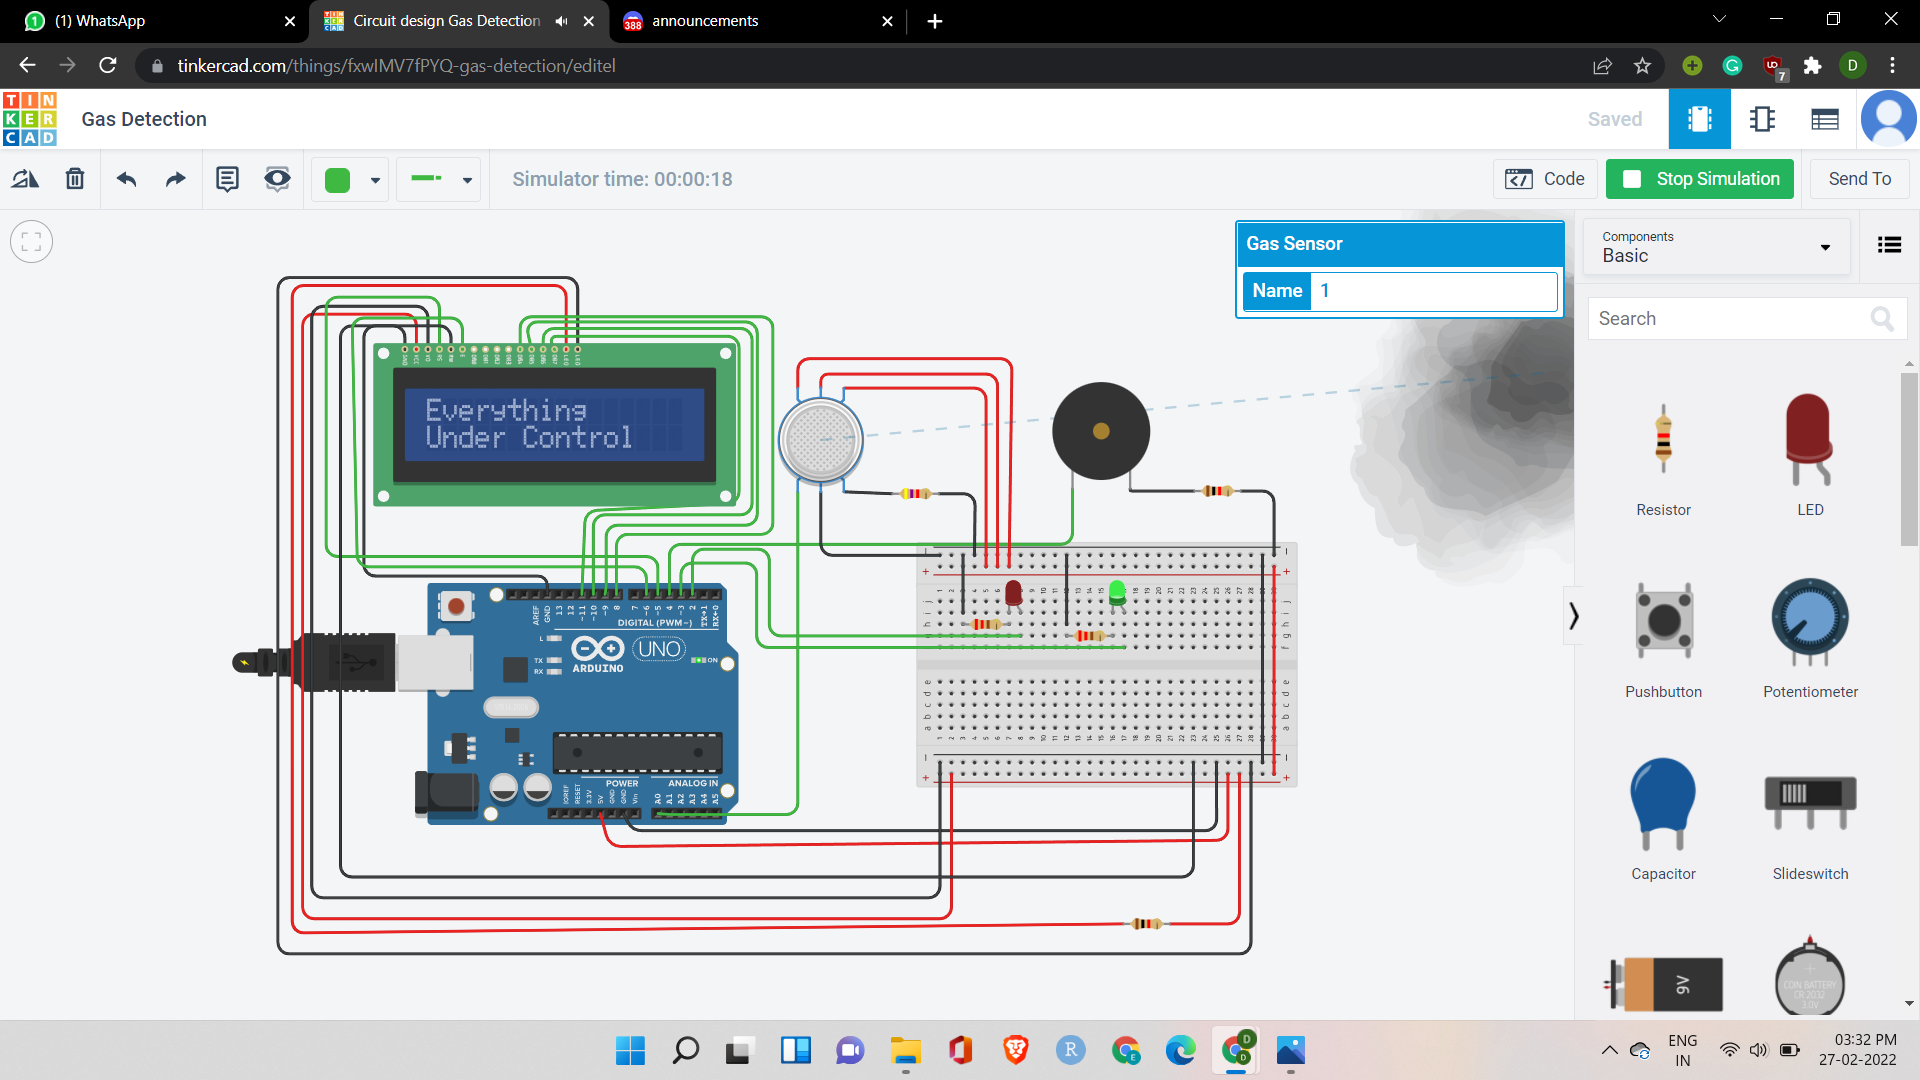Open the notes tool icon

(x=227, y=179)
